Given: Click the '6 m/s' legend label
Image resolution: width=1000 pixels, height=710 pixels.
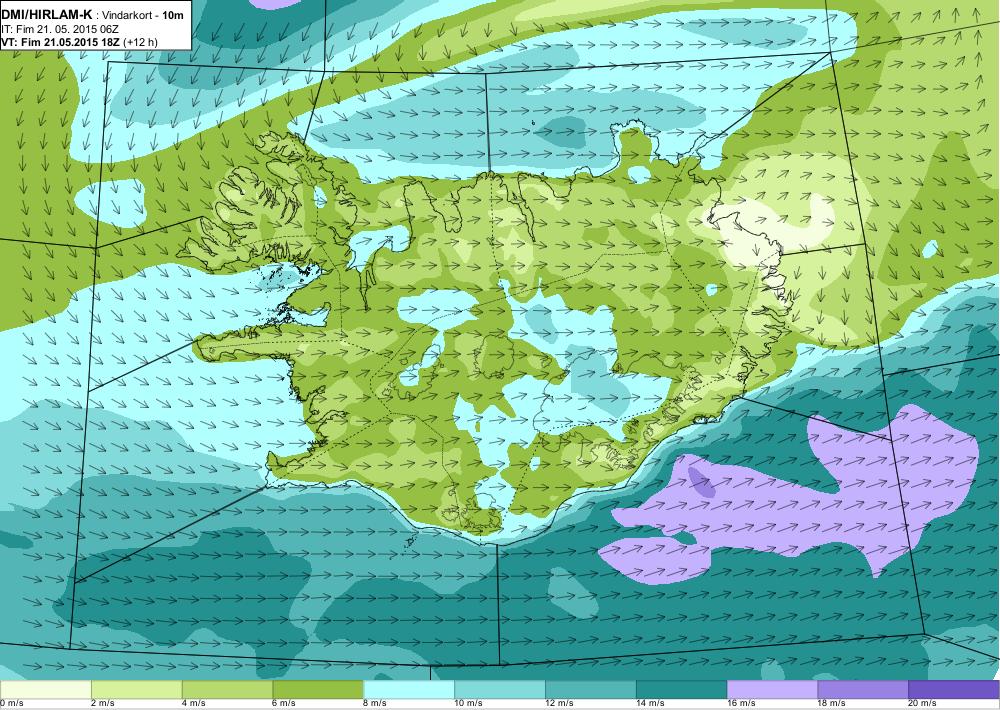Looking at the screenshot, I should 284,703.
